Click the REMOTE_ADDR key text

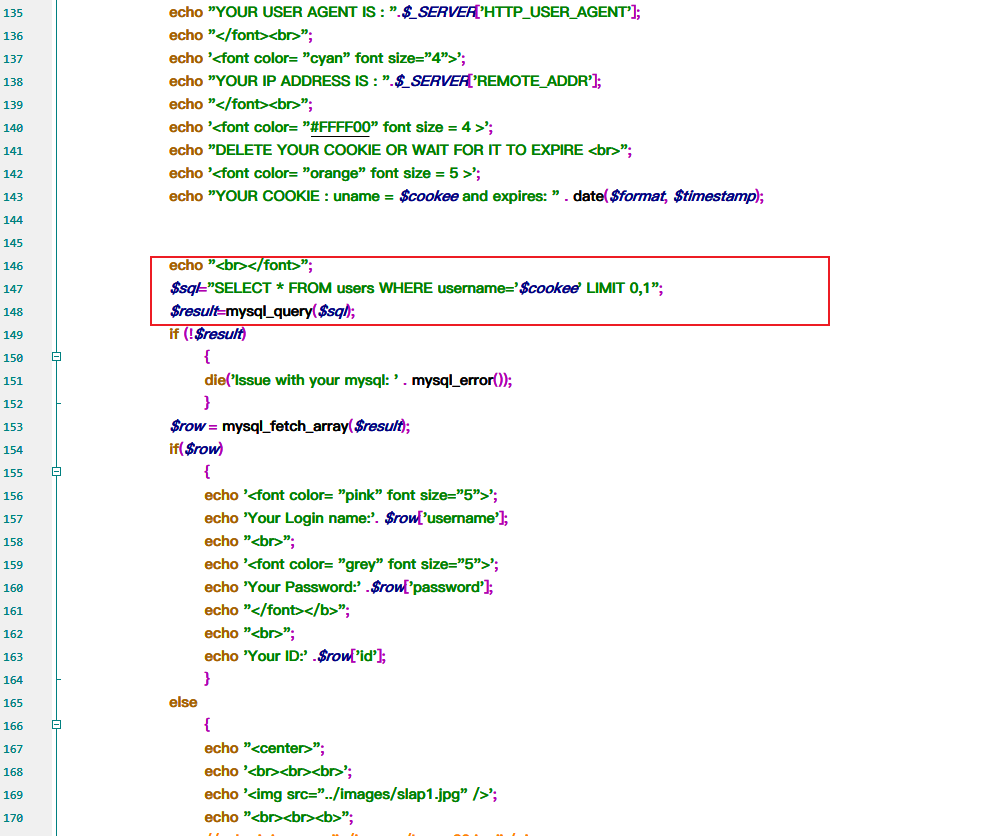[534, 82]
